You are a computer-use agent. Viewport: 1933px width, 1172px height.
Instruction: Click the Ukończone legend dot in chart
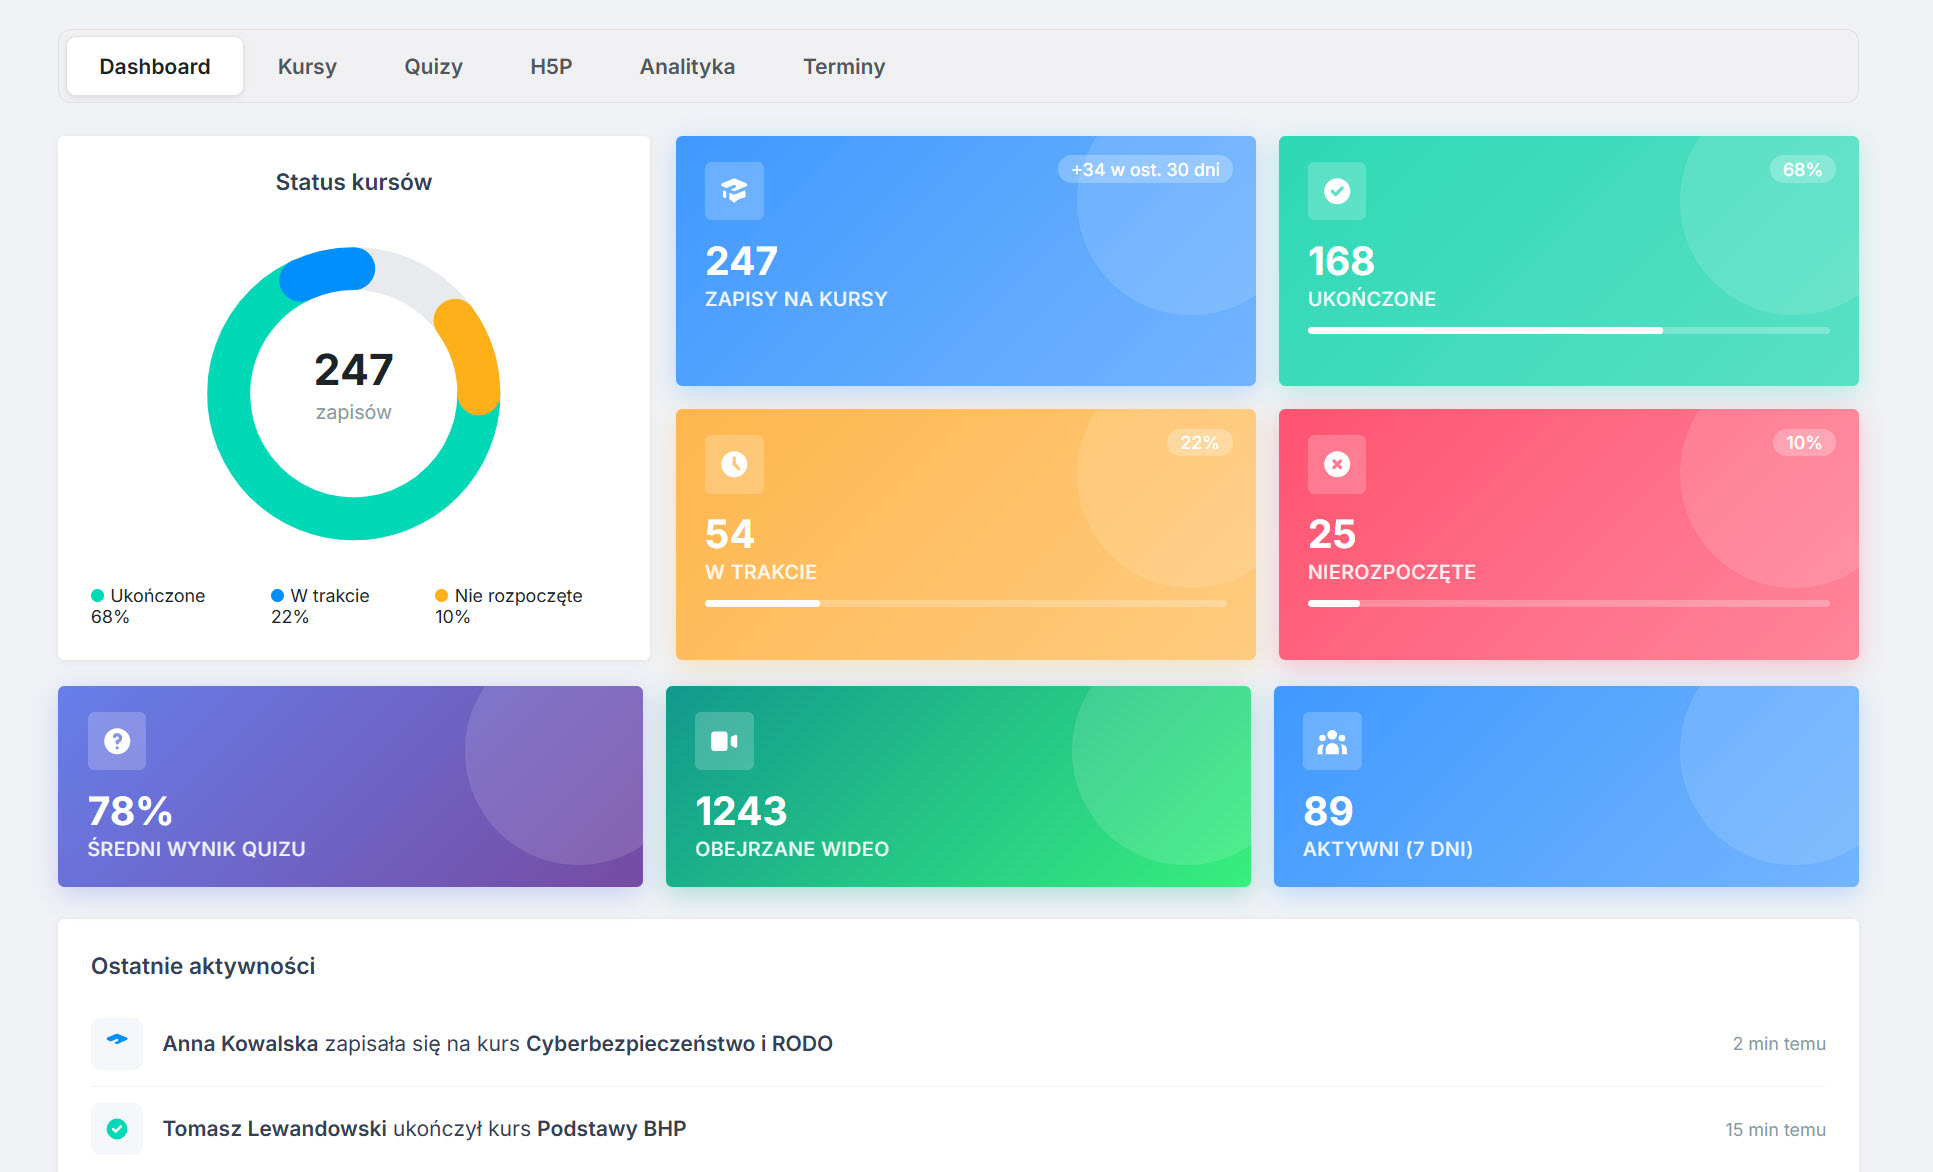click(97, 596)
